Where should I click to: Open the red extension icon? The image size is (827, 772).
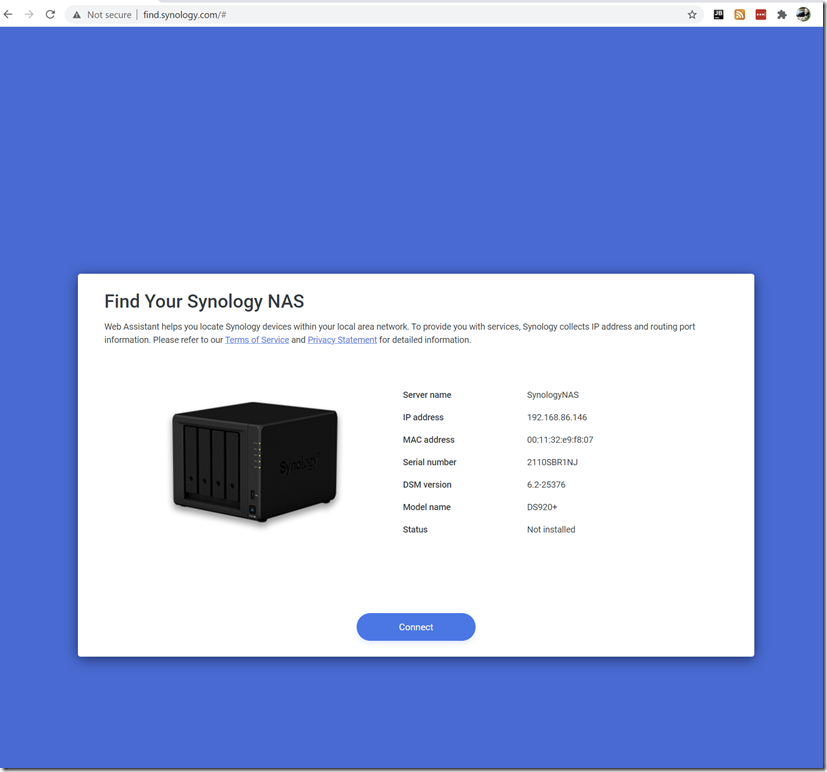(x=761, y=15)
